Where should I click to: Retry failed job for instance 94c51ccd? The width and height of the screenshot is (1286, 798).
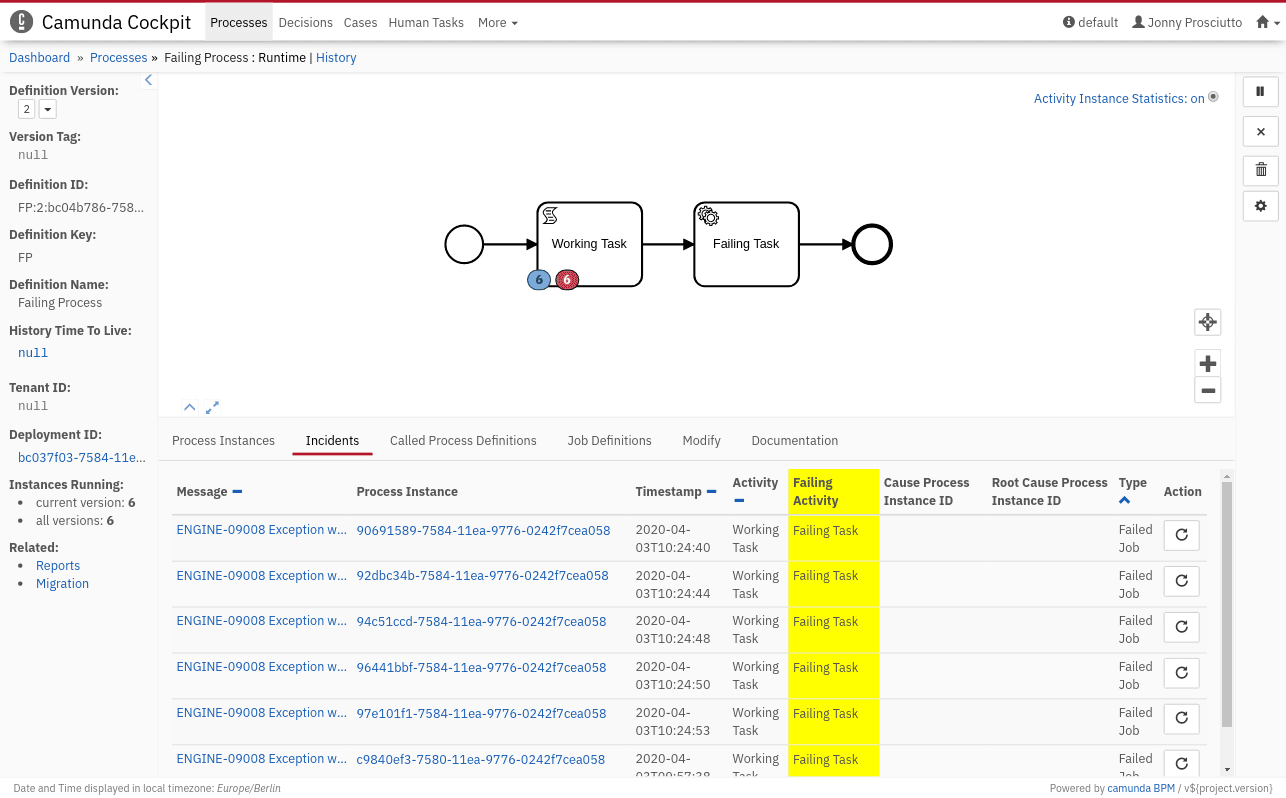1181,627
